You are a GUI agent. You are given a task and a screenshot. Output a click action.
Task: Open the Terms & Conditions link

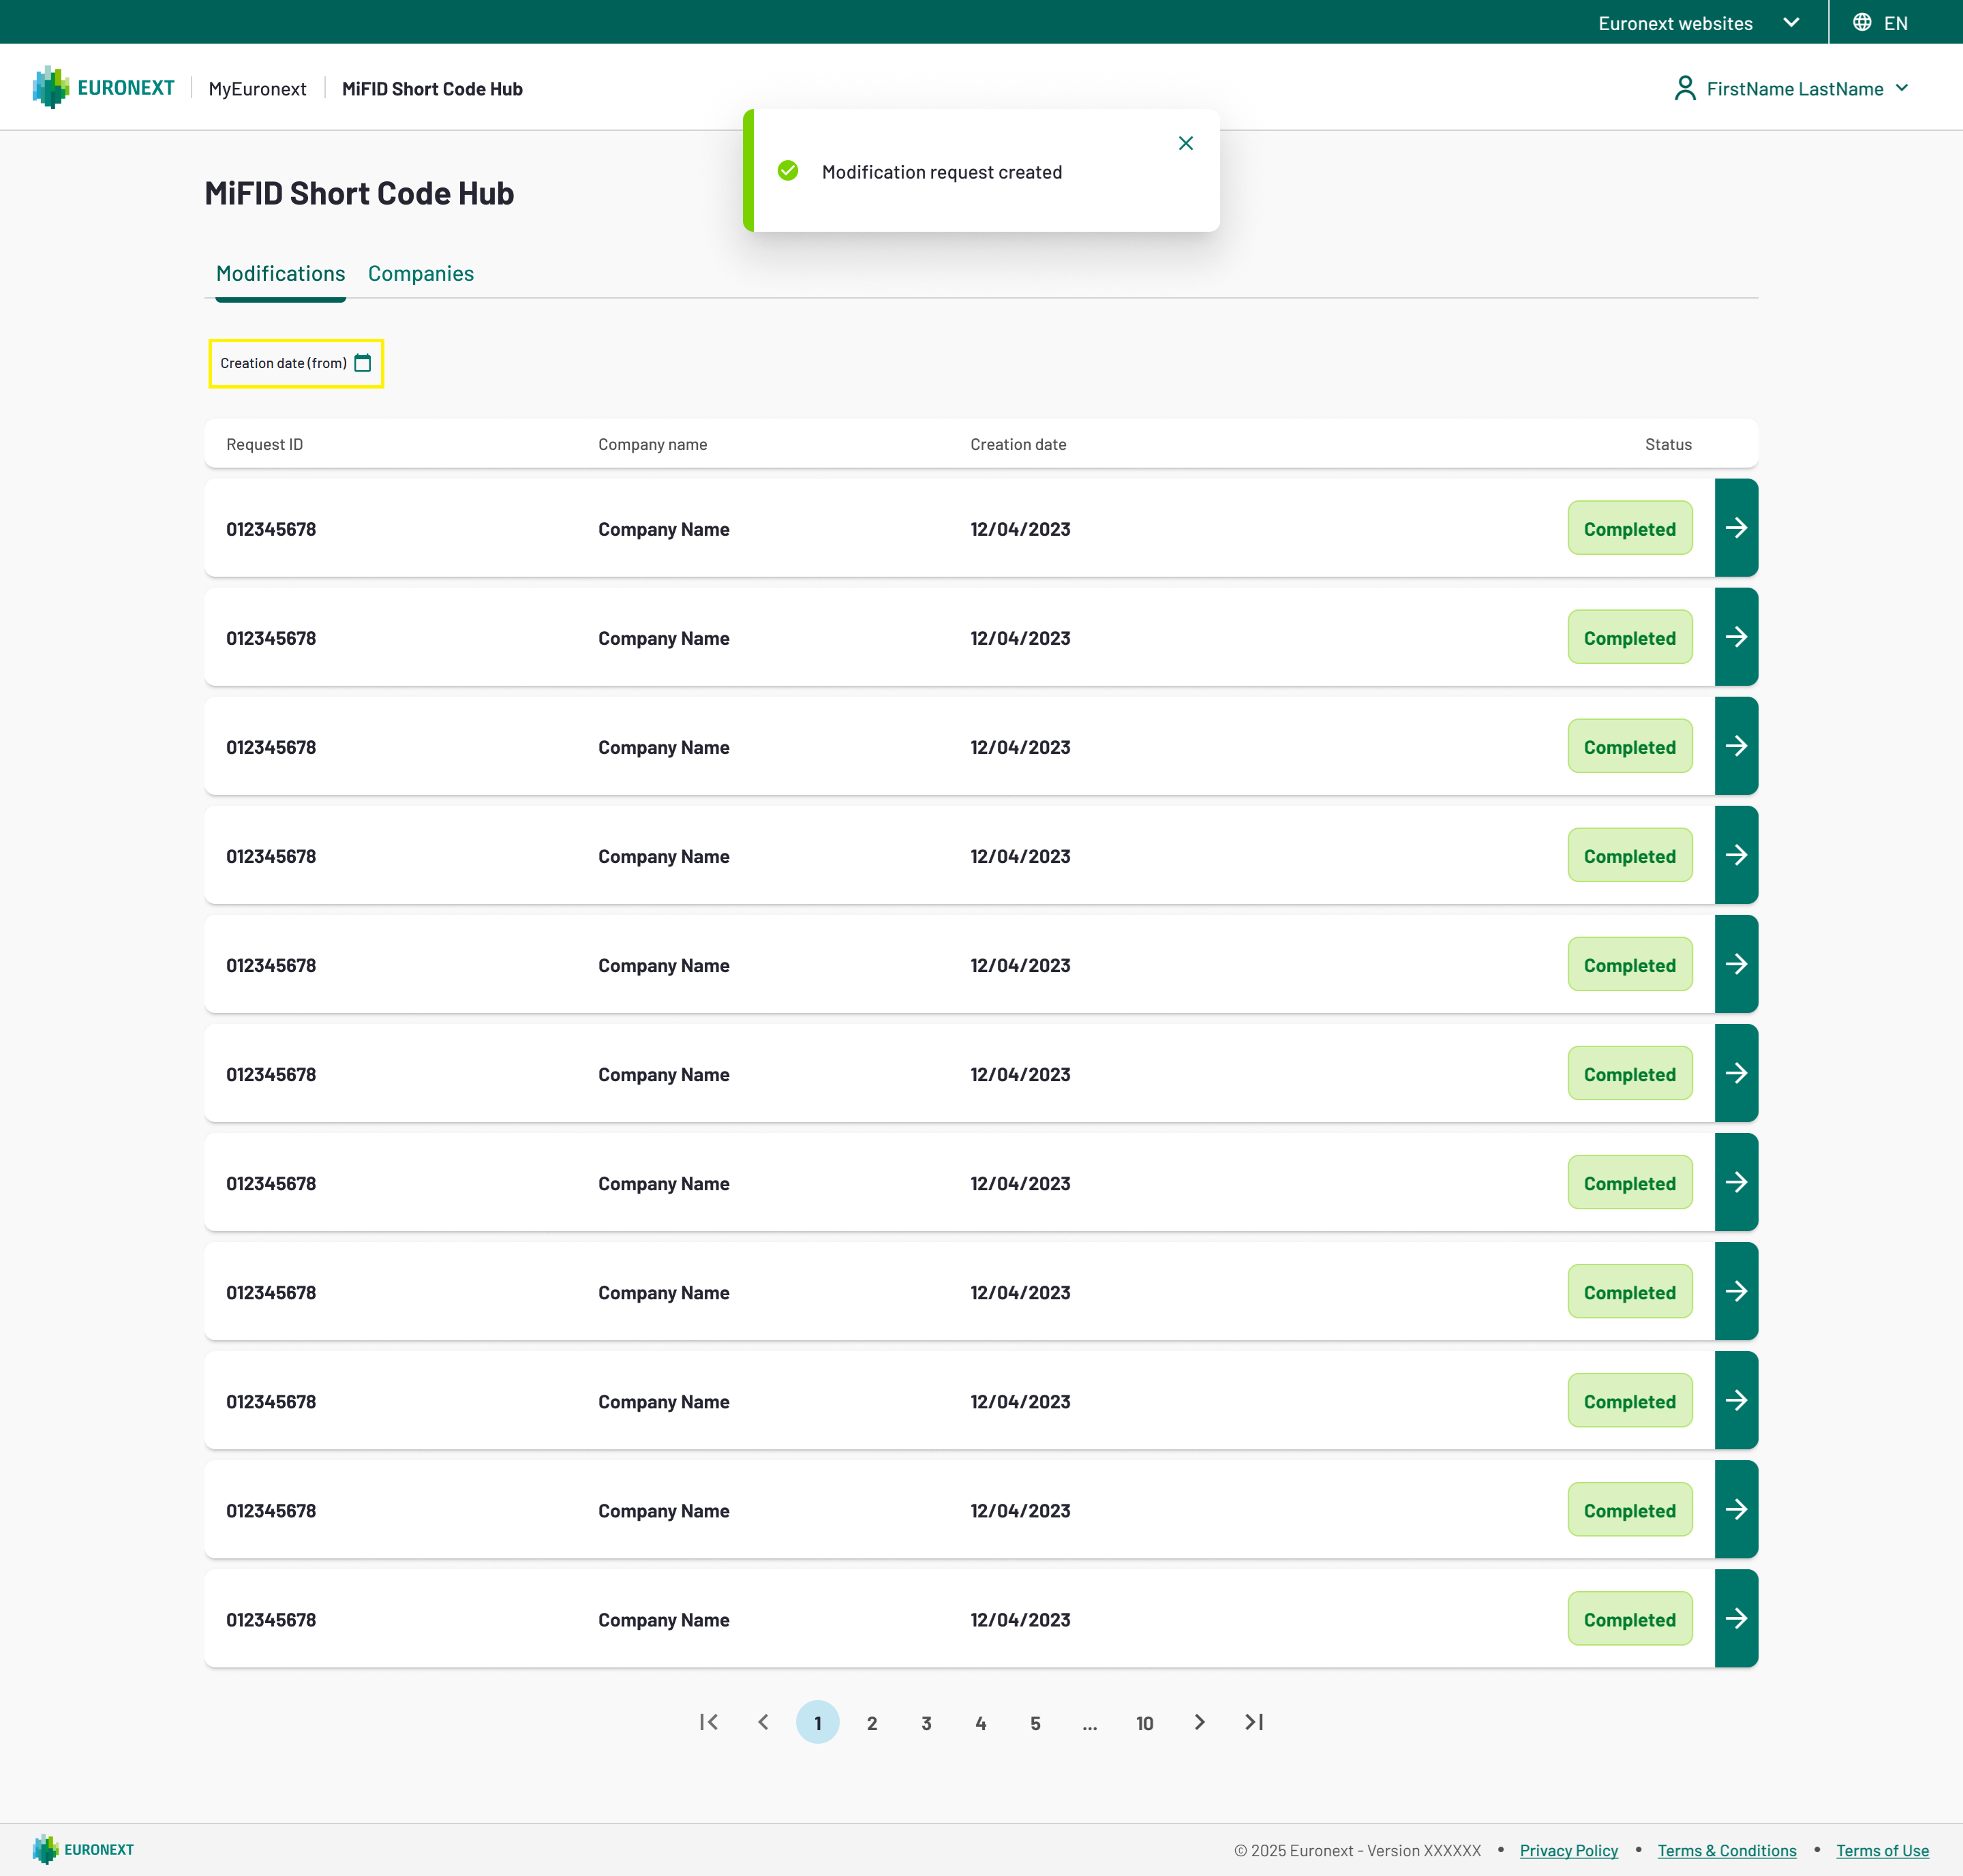[1726, 1850]
